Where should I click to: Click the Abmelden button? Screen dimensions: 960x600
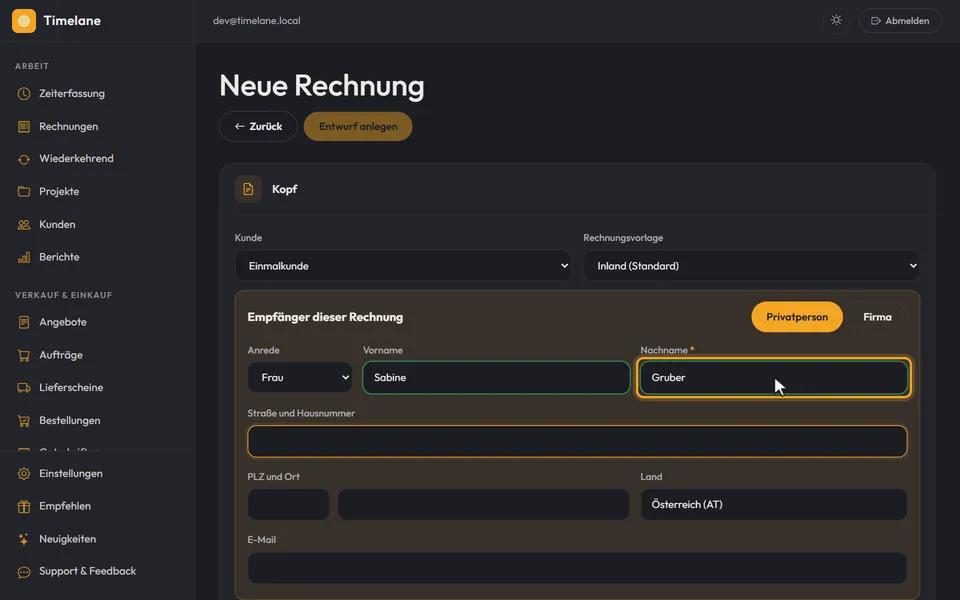(900, 21)
